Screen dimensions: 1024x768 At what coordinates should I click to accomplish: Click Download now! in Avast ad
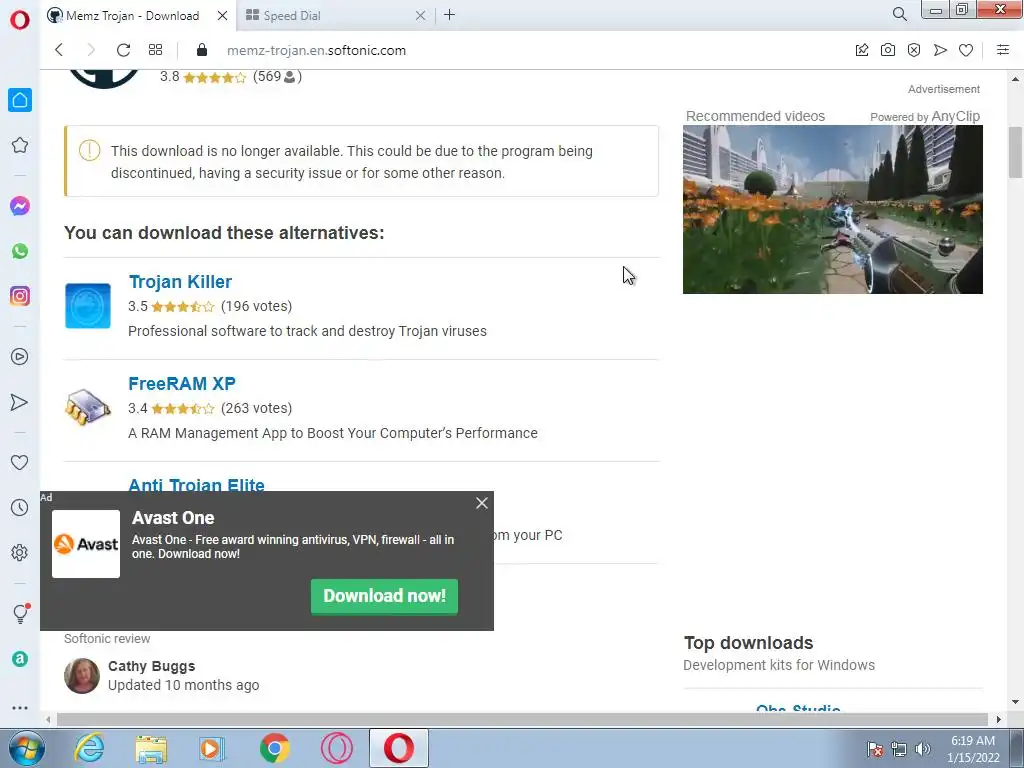384,596
